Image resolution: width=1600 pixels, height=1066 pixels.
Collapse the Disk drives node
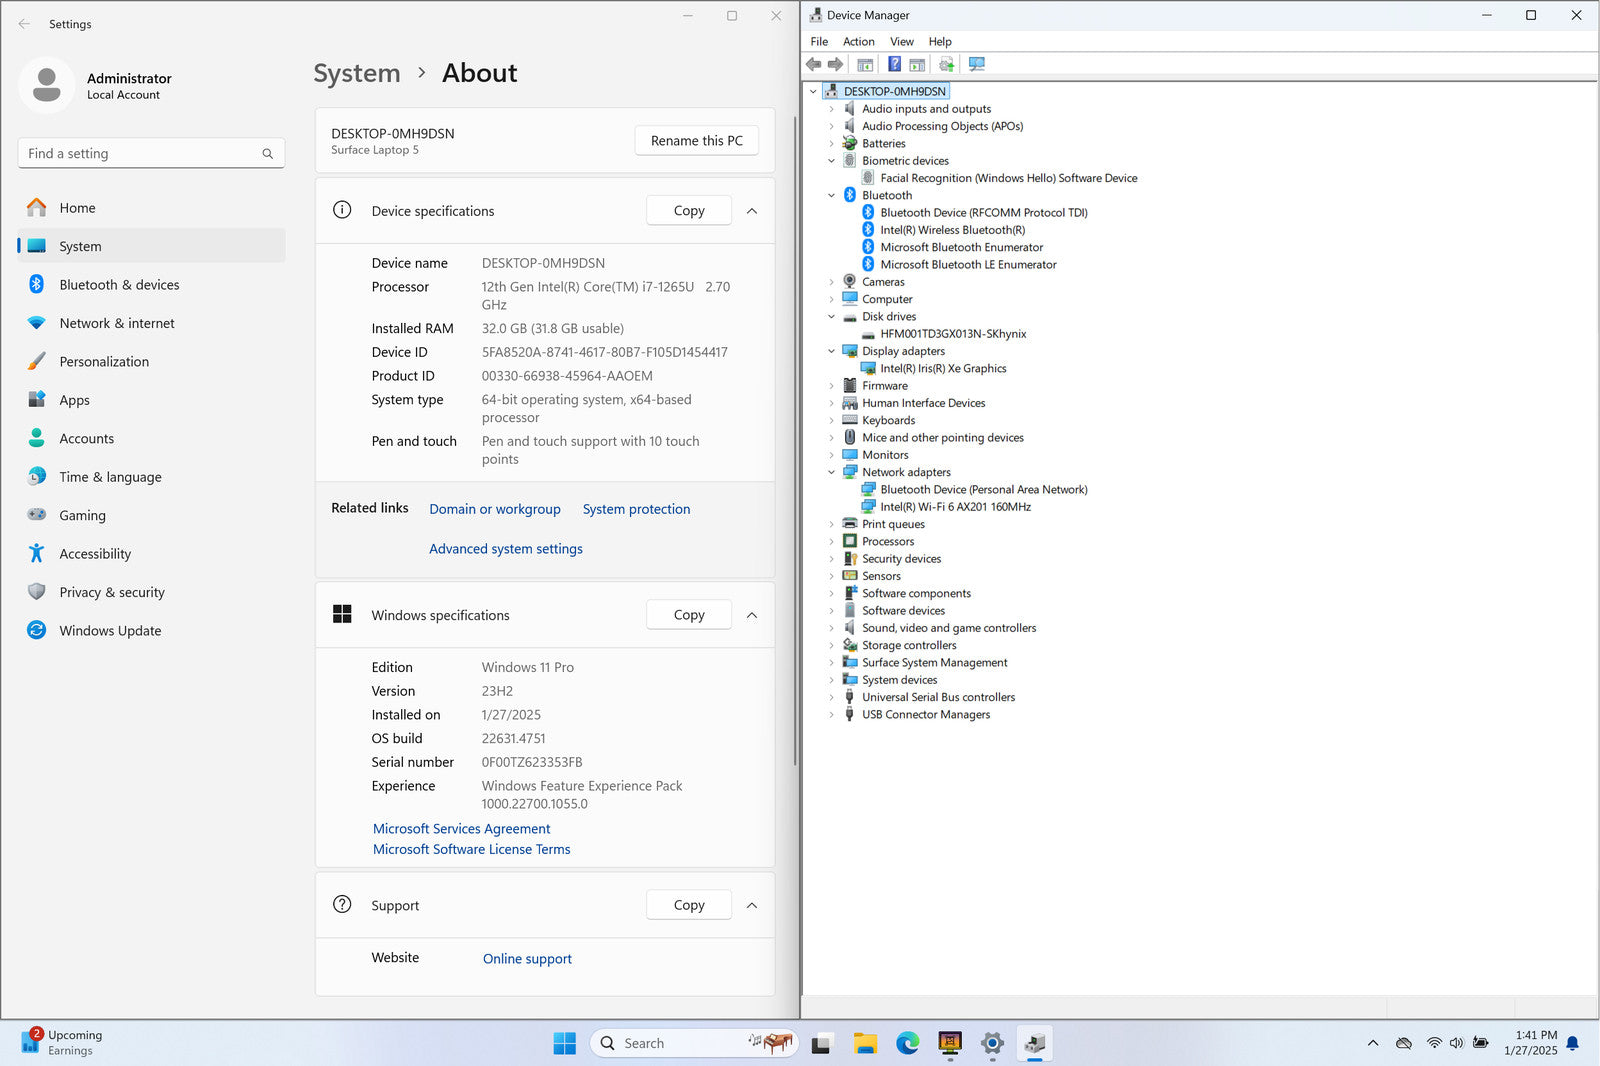point(831,316)
